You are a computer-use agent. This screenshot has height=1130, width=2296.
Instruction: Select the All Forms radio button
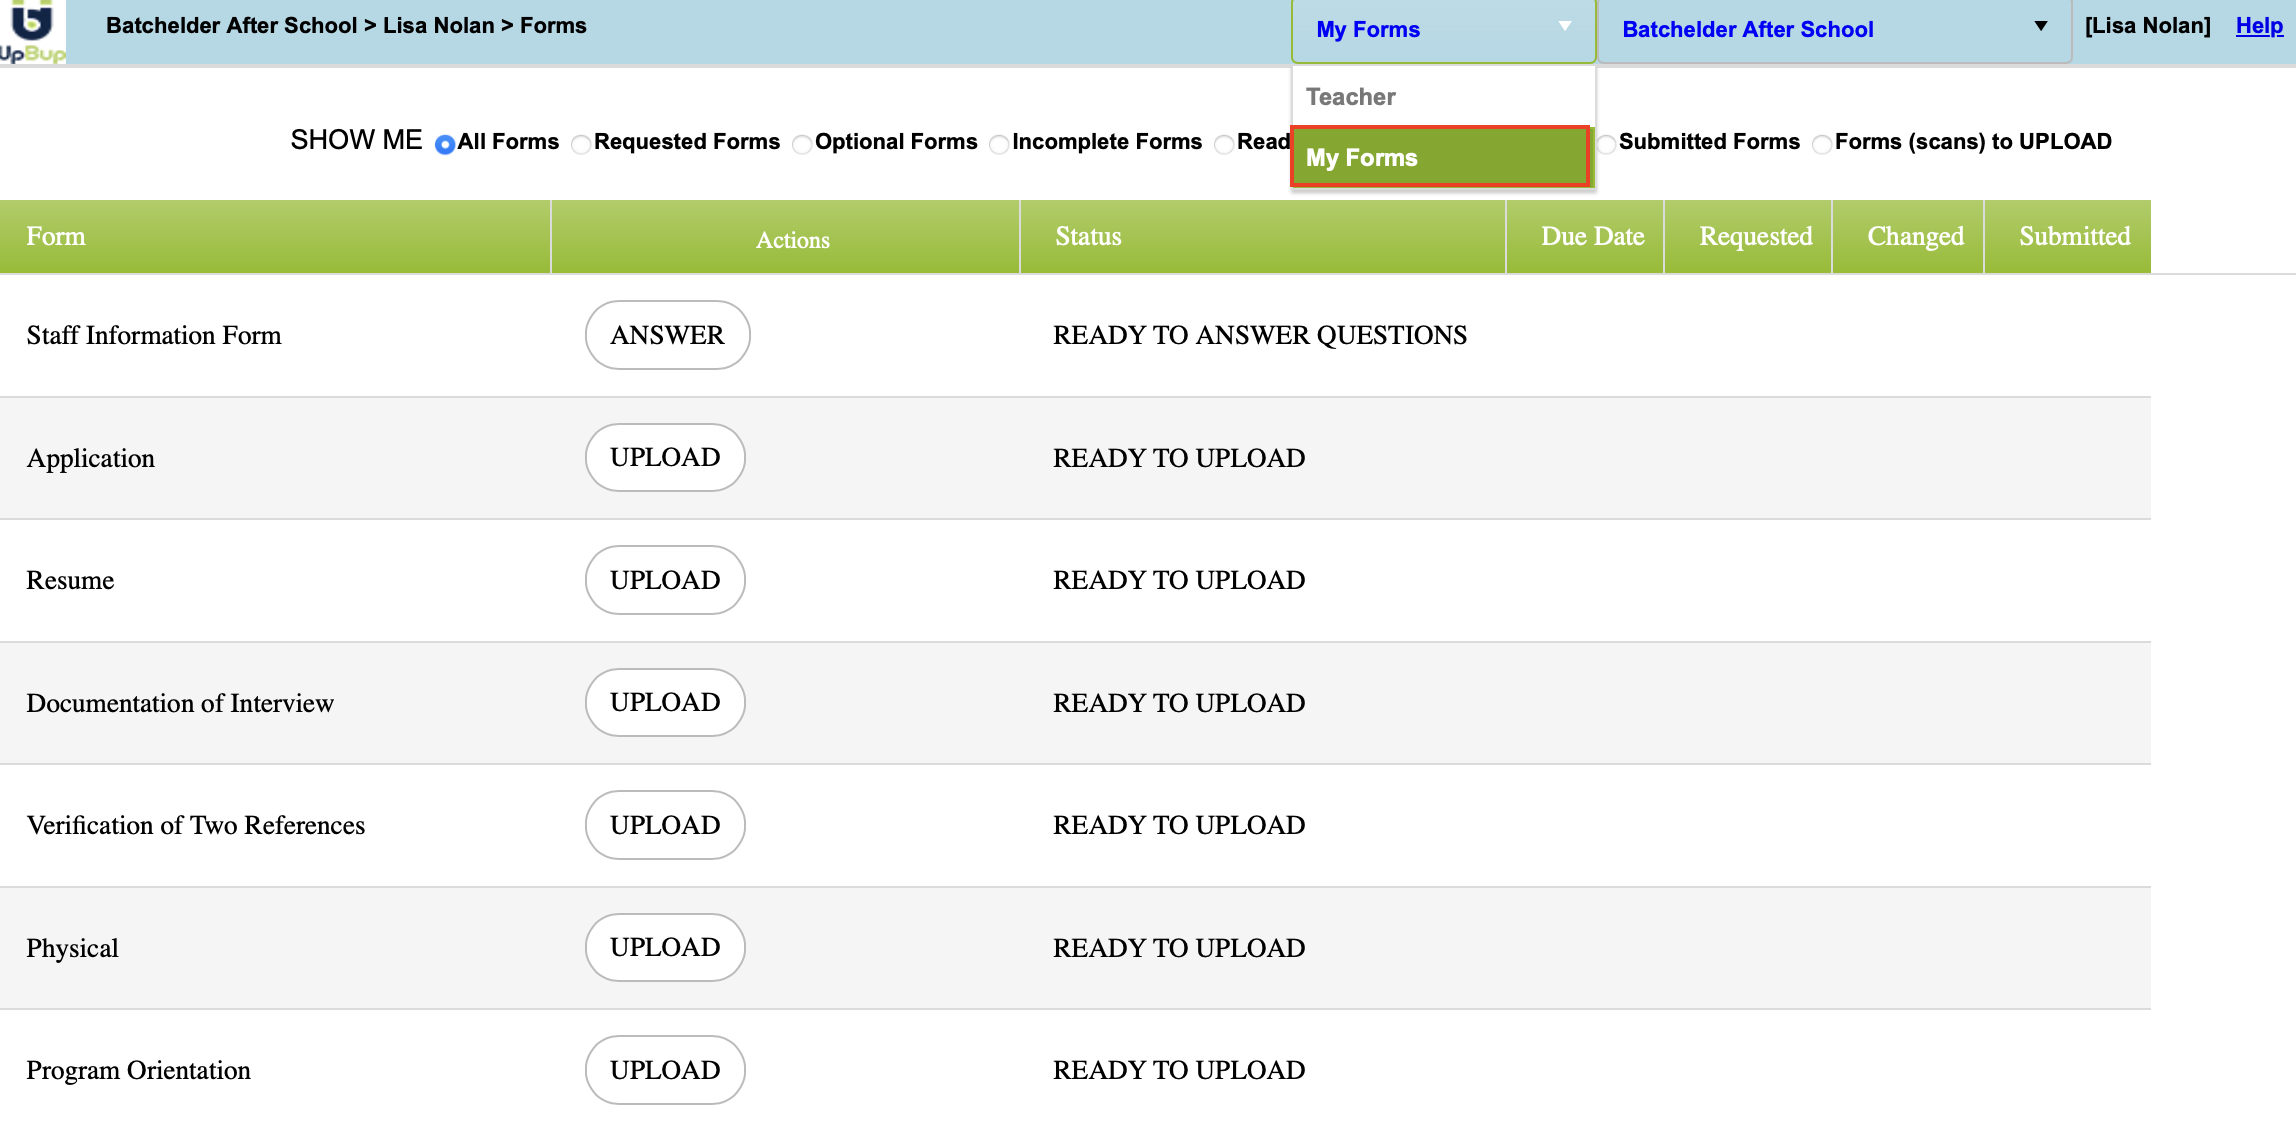coord(445,144)
